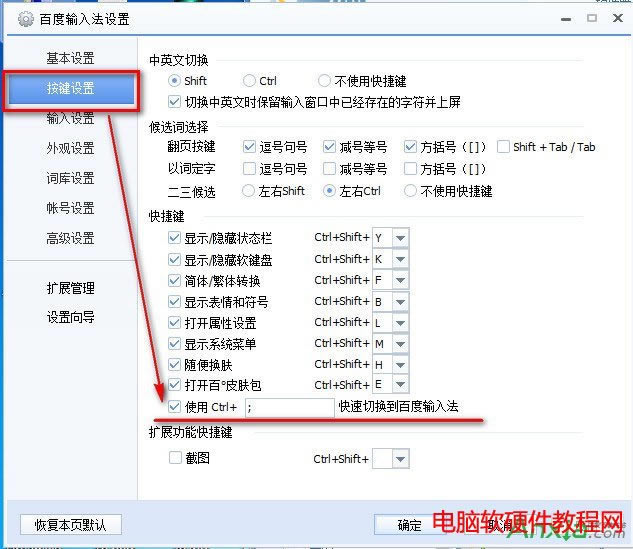633x549 pixels.
Task: Click the Ctrl+ hotkey input field
Action: pos(289,407)
